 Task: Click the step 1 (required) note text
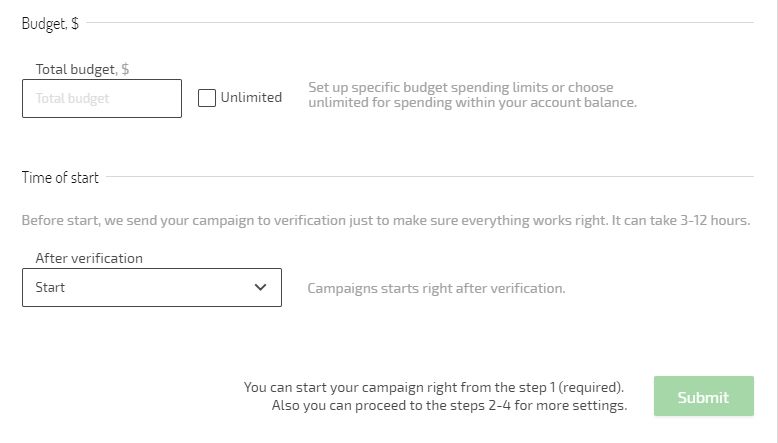[434, 387]
